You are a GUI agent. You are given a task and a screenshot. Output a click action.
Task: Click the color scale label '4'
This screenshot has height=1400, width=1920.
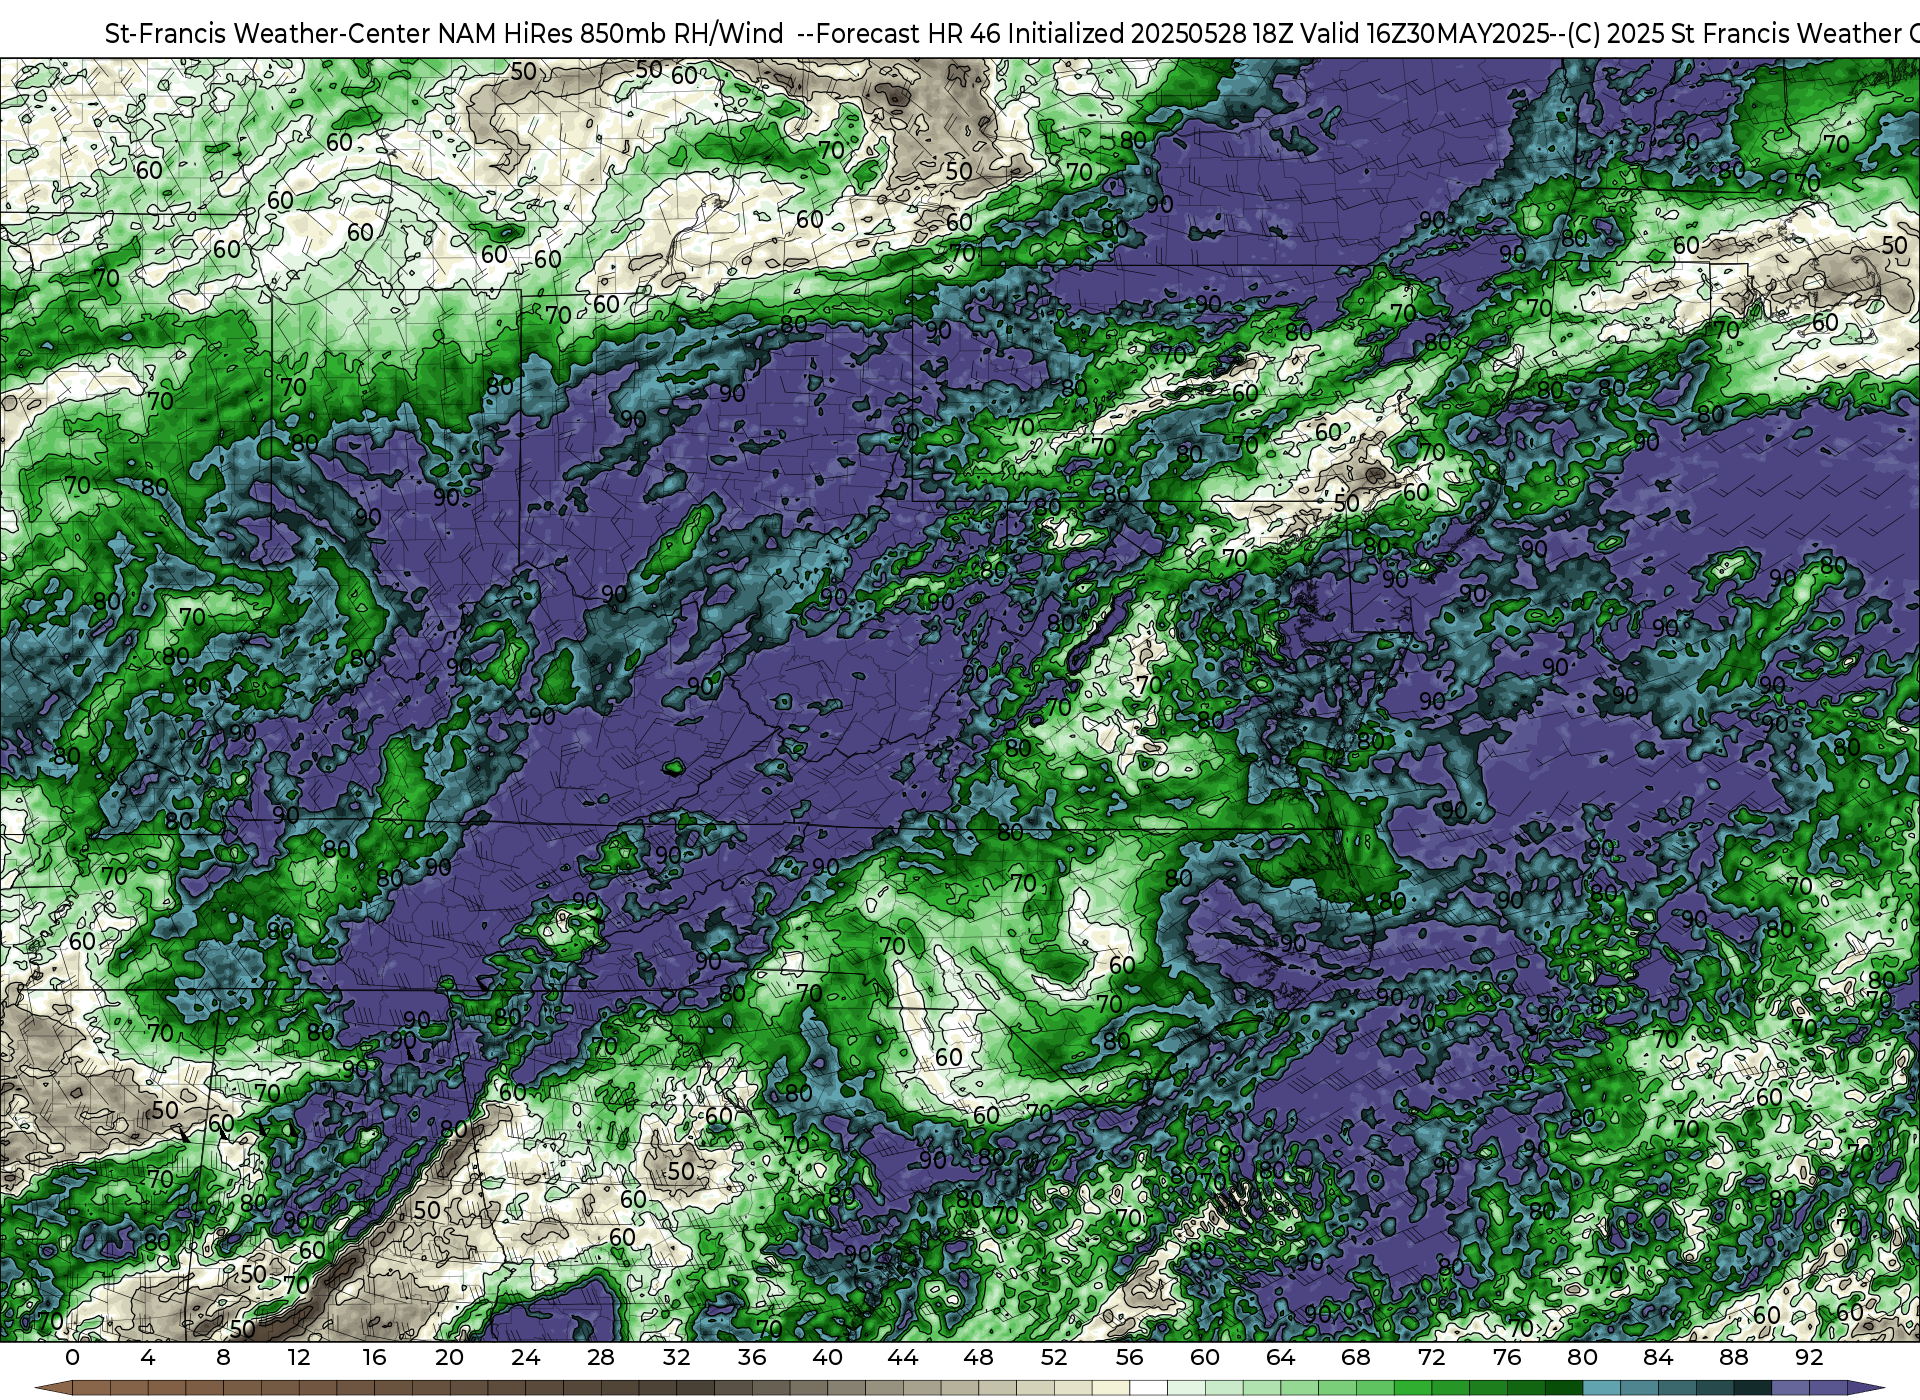[x=148, y=1357]
